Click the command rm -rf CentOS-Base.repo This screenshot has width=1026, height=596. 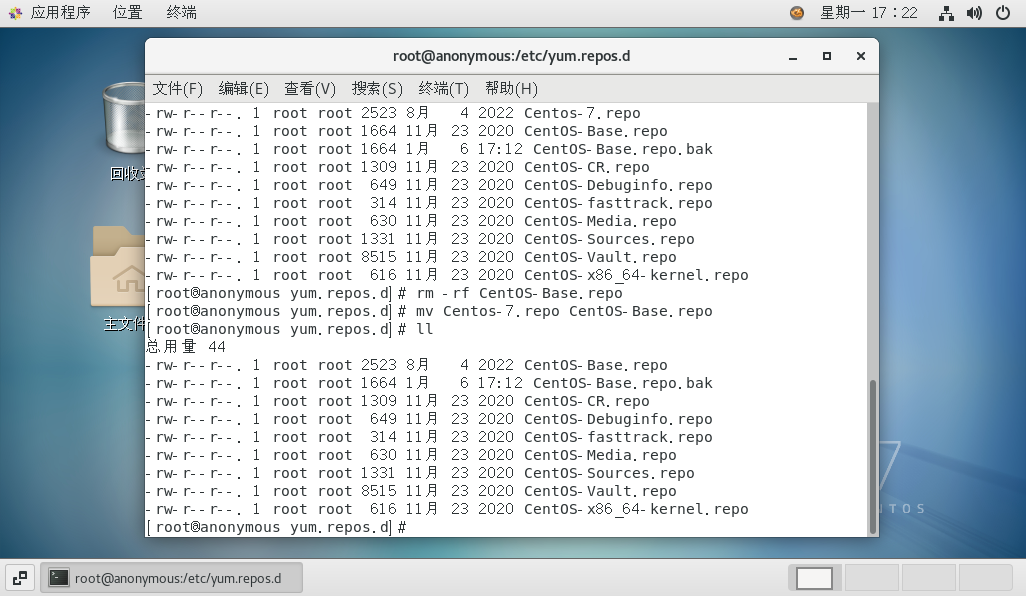(x=520, y=293)
